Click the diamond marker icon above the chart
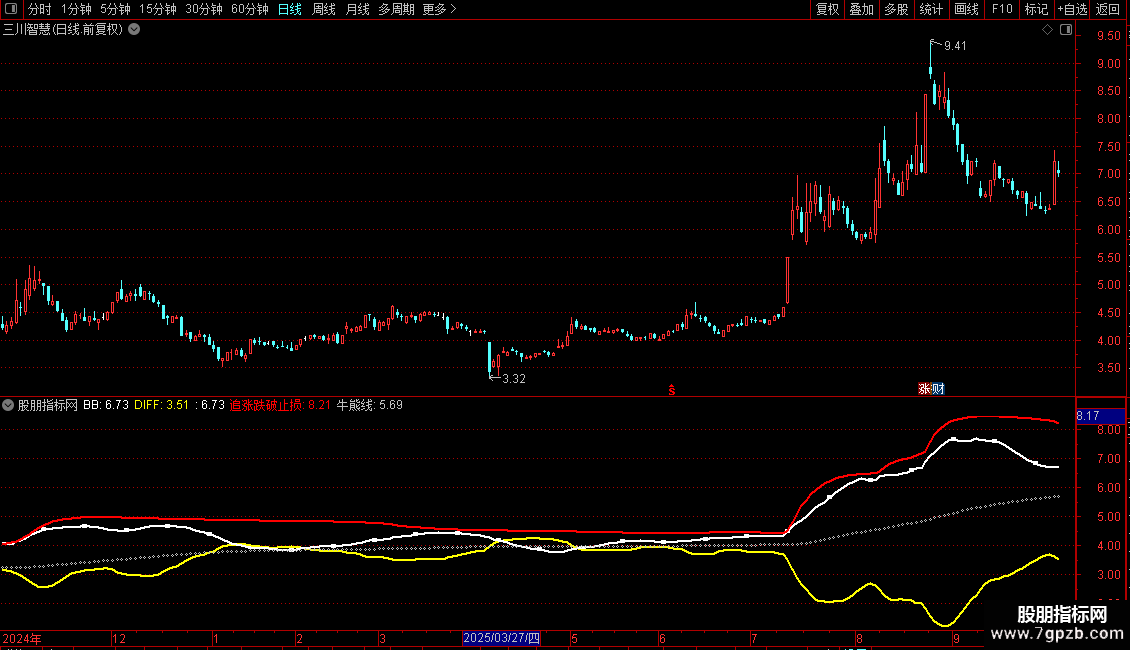The height and width of the screenshot is (650, 1130). (1047, 30)
